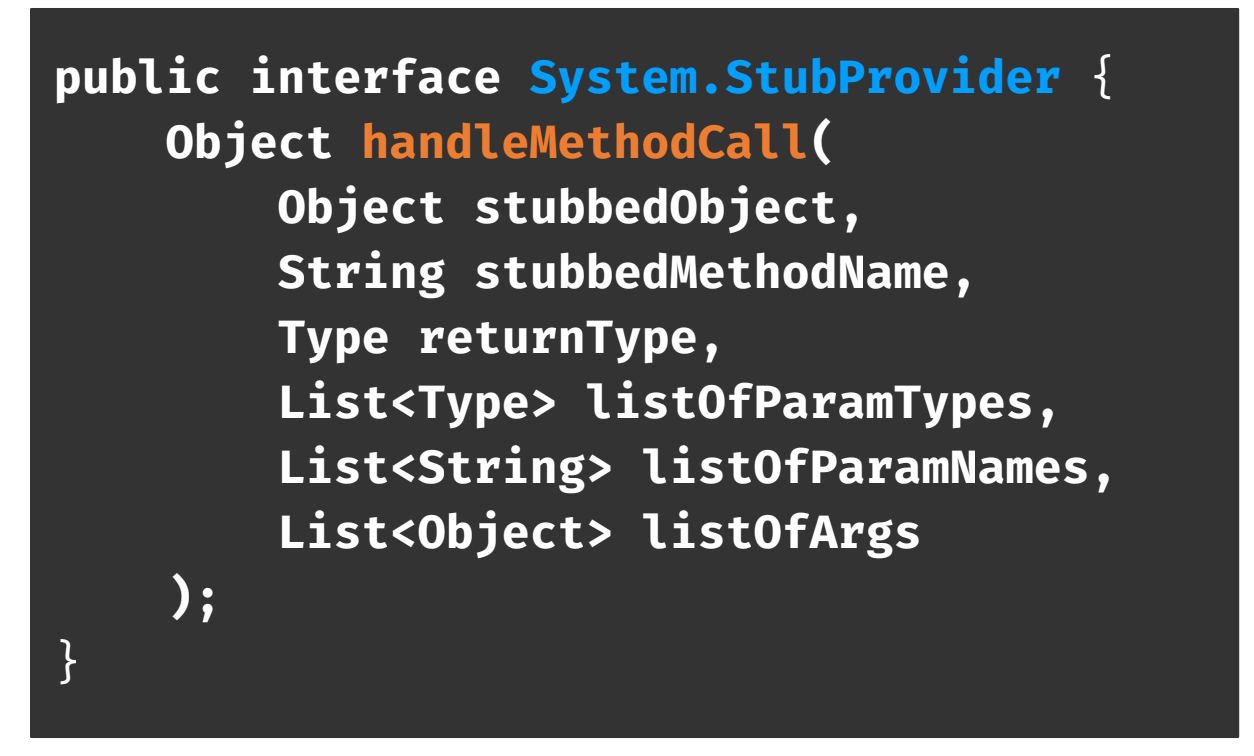The width and height of the screenshot is (1254, 756).
Task: Click the Object type preceding stubbedObject
Action: tap(360, 209)
